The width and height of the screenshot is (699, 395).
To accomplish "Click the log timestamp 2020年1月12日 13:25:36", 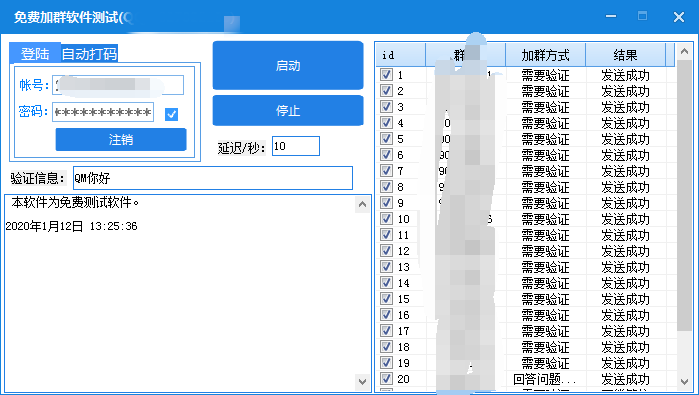I will 71,226.
